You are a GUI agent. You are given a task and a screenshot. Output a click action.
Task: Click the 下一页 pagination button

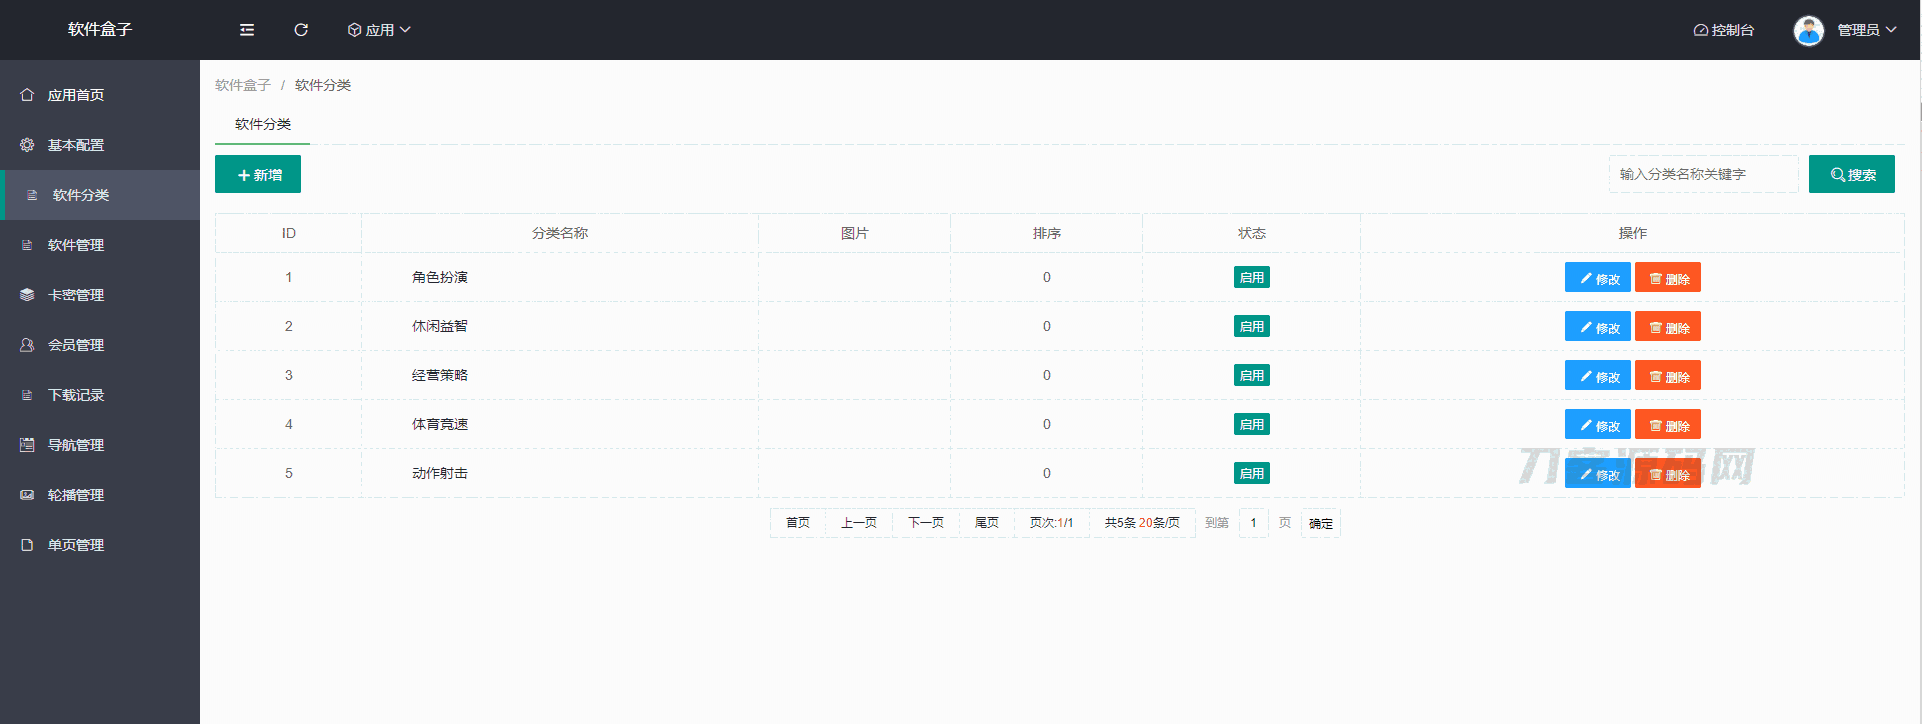926,523
